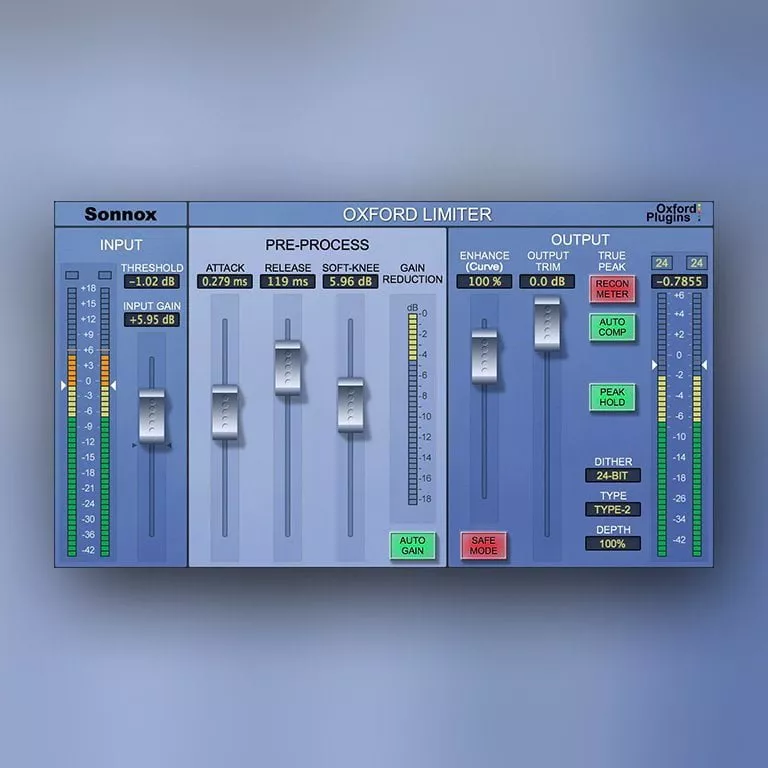The width and height of the screenshot is (768, 768).
Task: Toggle the Auto Gain button
Action: [413, 546]
